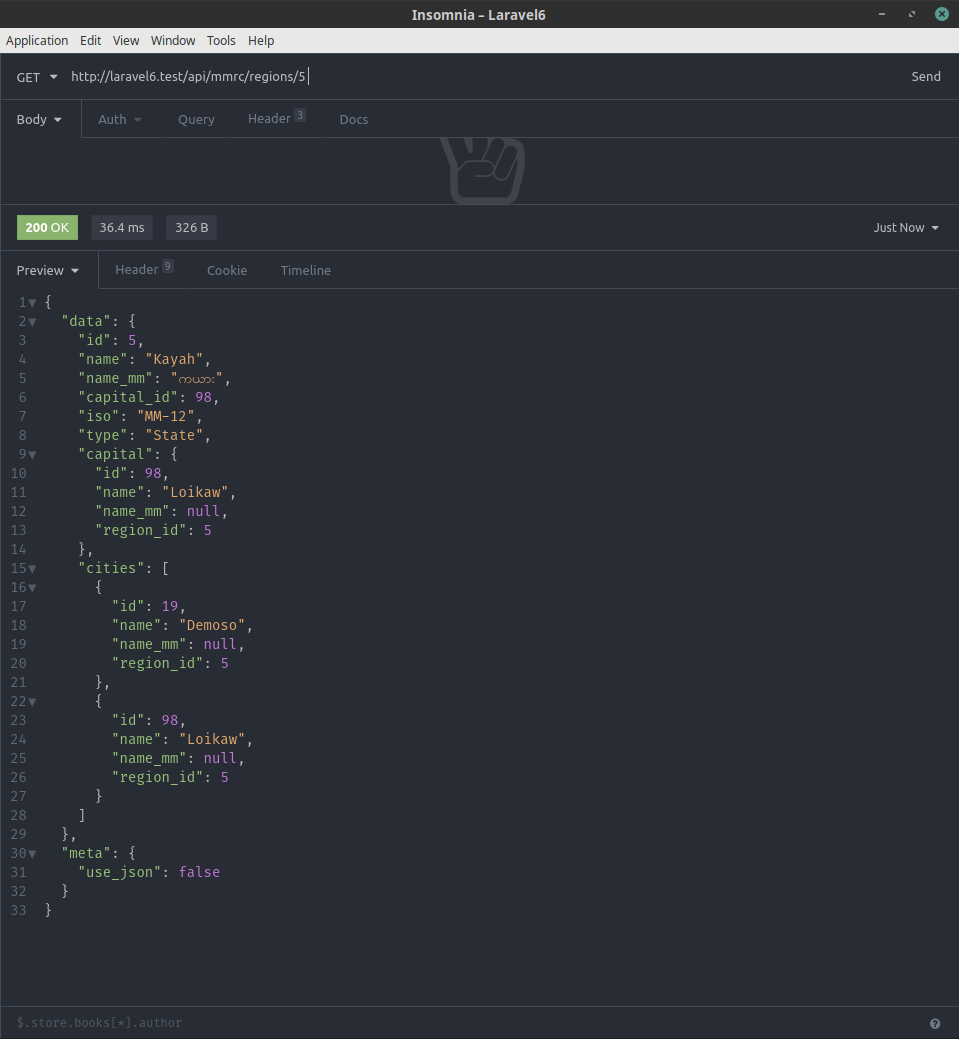Open the Docs tab

point(353,119)
